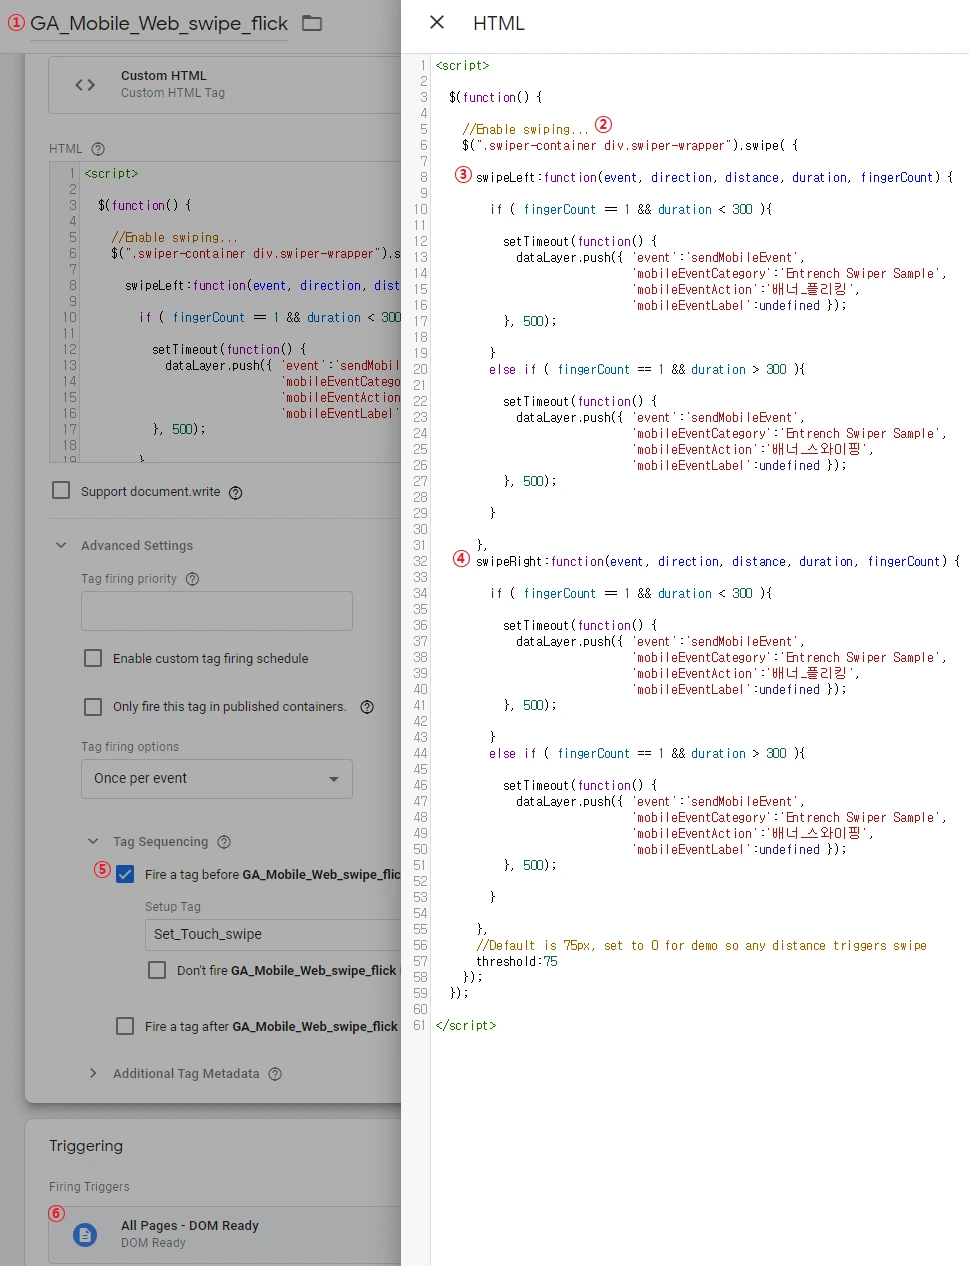Uncheck Fire a tag before checkbox
Screen dimensions: 969x1266
pos(125,874)
